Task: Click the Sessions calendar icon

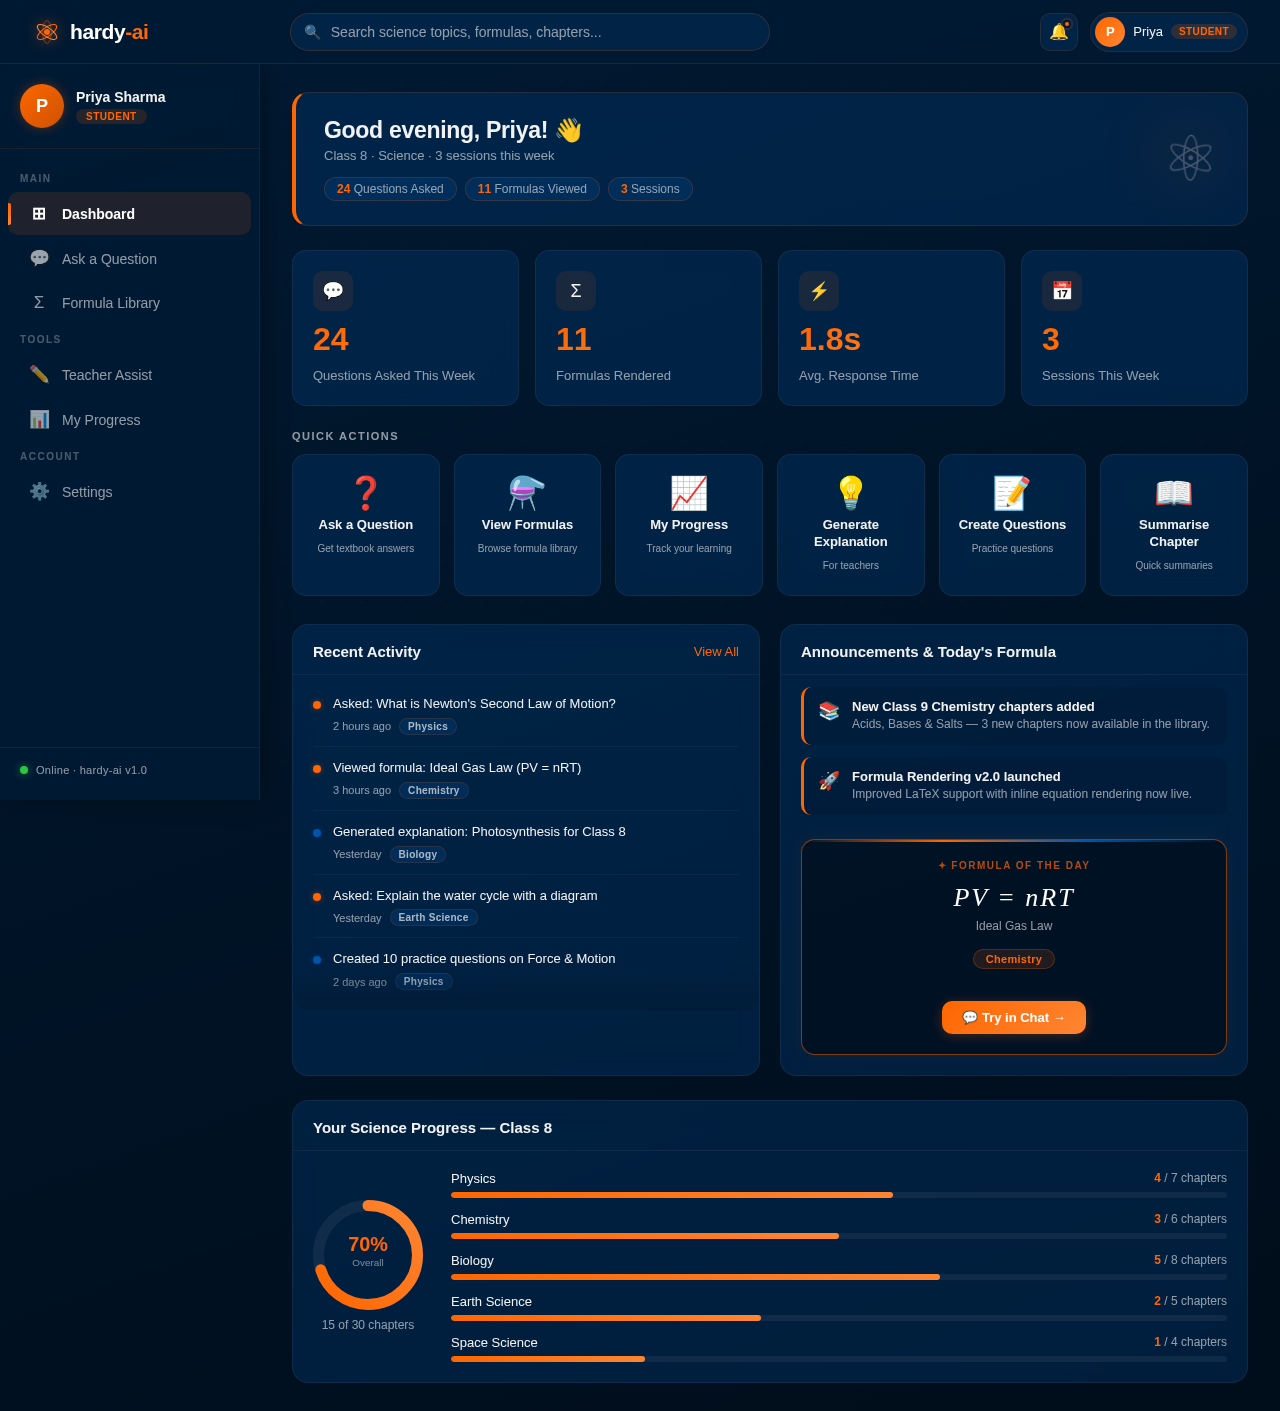Action: coord(1062,291)
